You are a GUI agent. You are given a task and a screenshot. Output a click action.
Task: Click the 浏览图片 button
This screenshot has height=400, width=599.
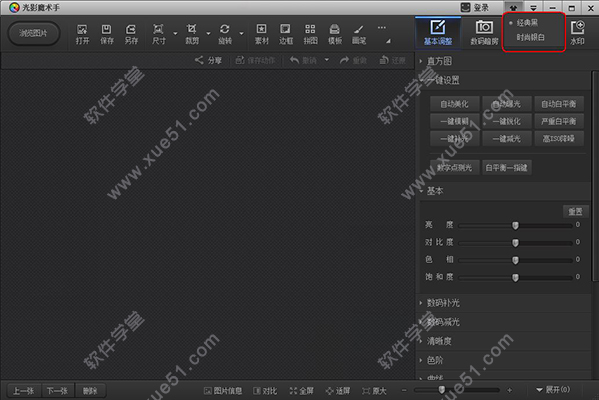pyautogui.click(x=34, y=34)
